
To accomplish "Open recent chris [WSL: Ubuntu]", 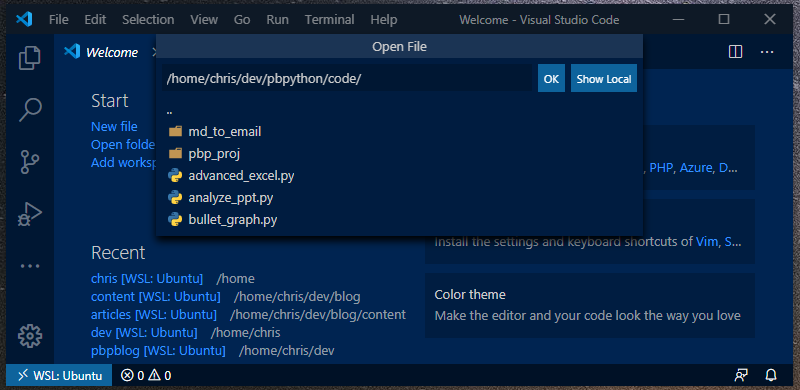I will tap(147, 279).
